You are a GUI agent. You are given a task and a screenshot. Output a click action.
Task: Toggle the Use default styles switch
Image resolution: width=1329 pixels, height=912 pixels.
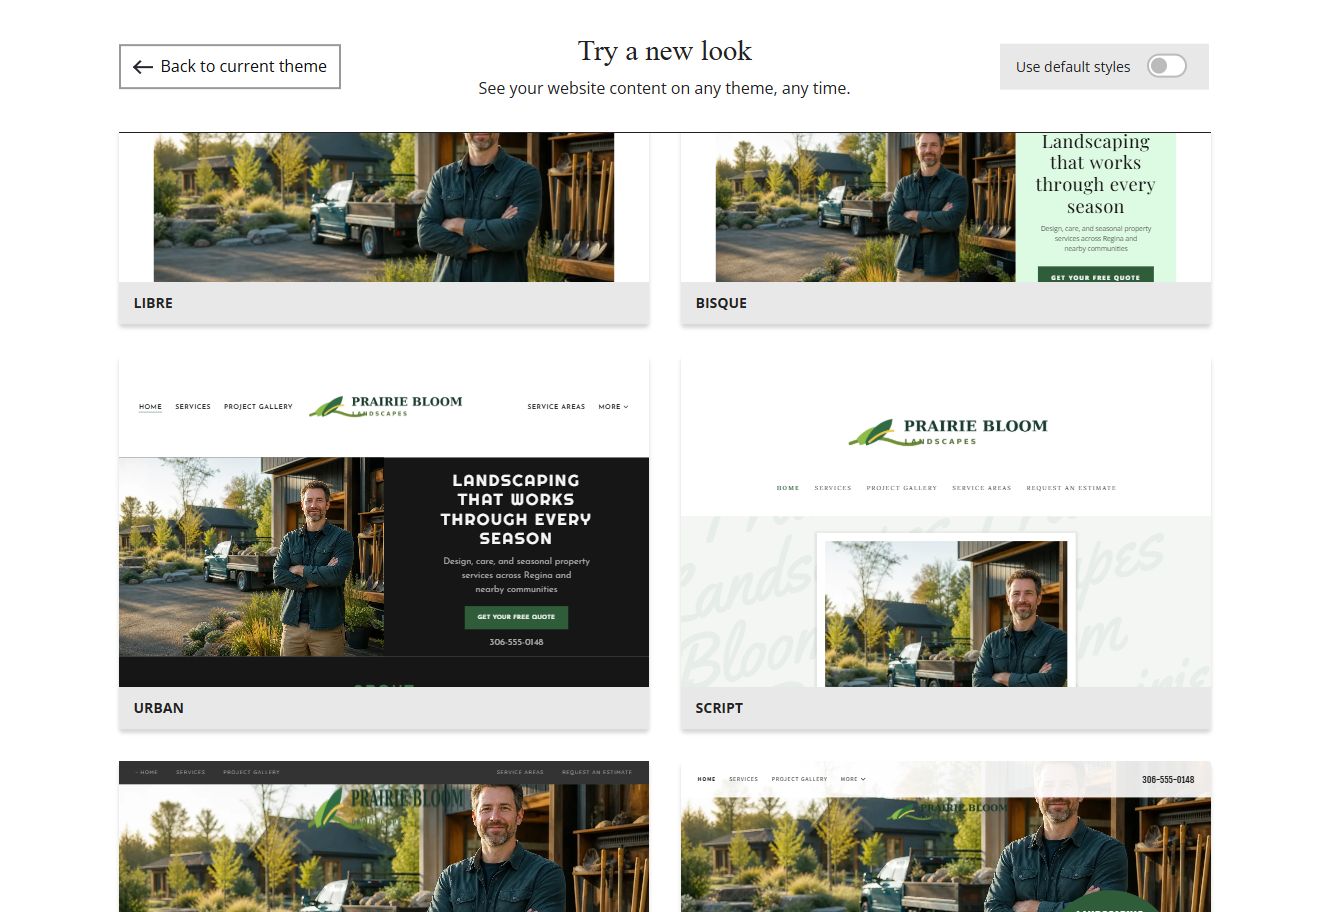(x=1166, y=66)
